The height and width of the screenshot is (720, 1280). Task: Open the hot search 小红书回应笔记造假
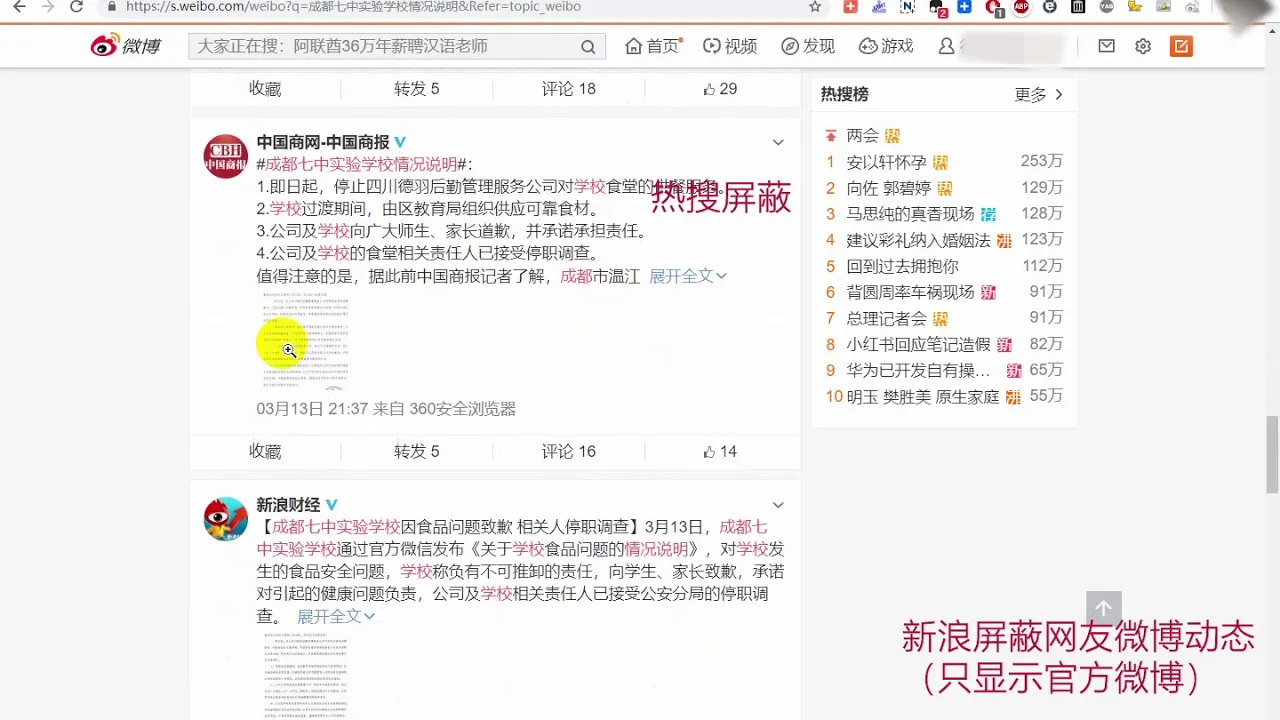[x=918, y=344]
